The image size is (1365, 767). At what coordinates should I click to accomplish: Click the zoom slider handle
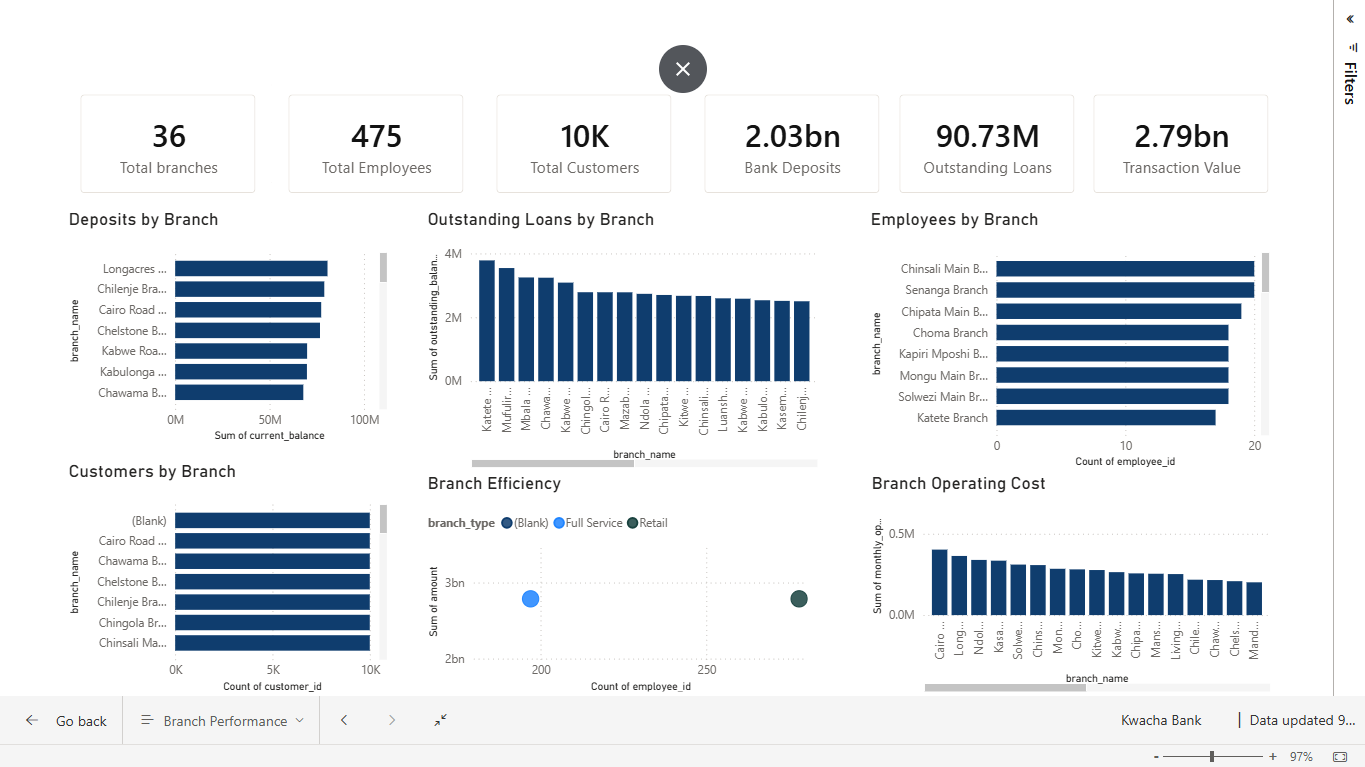1212,757
